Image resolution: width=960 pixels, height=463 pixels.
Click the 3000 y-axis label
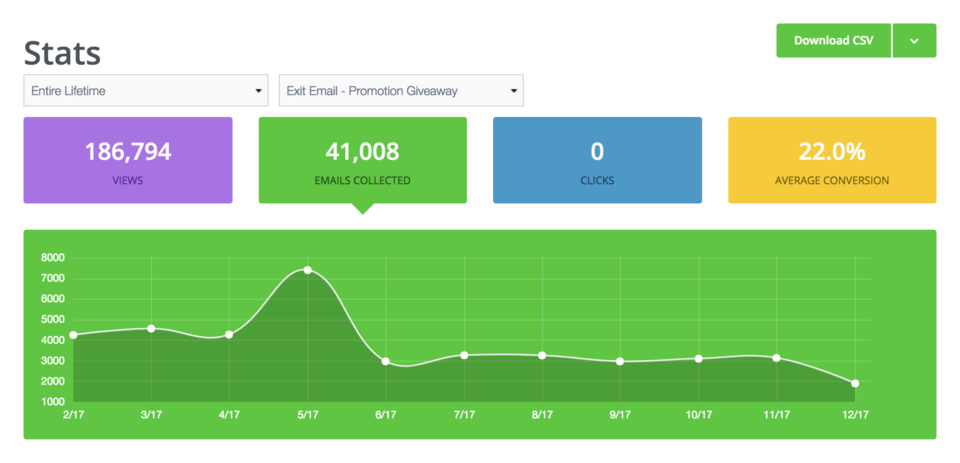(53, 361)
